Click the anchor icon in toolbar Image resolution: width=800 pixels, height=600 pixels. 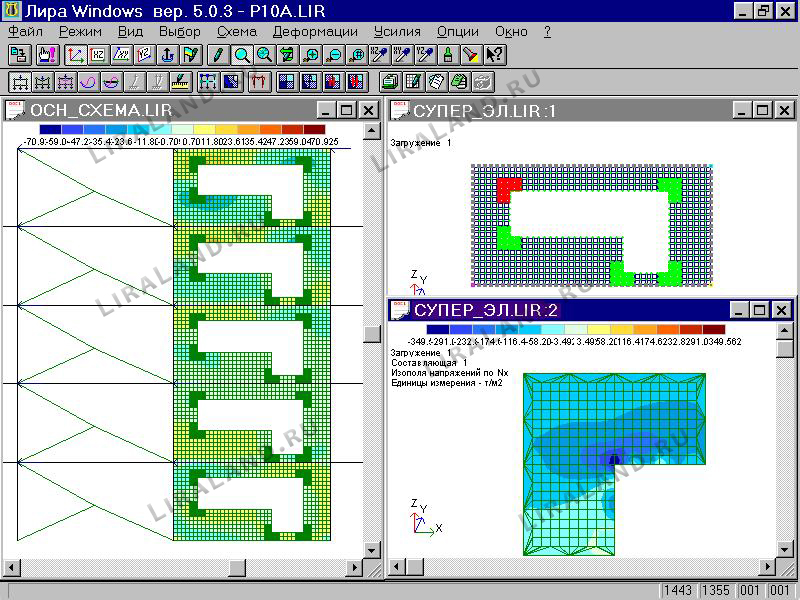pyautogui.click(x=166, y=54)
